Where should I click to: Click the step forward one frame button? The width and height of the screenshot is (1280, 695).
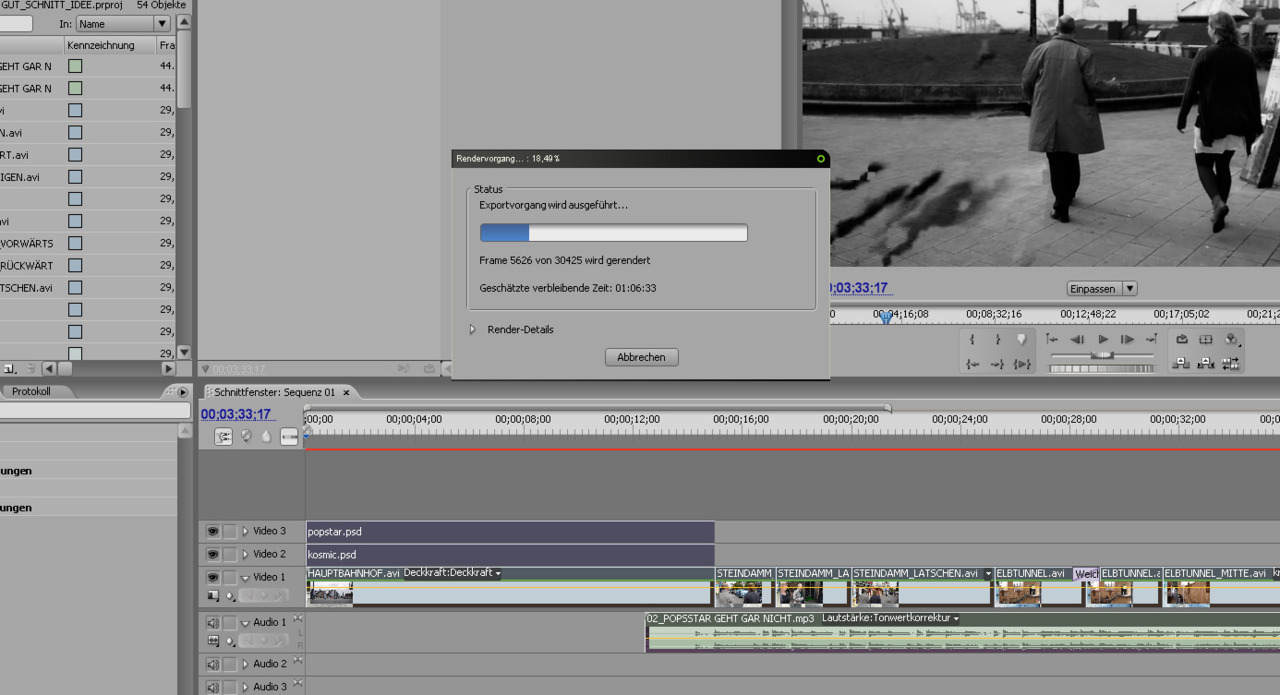coord(1127,340)
